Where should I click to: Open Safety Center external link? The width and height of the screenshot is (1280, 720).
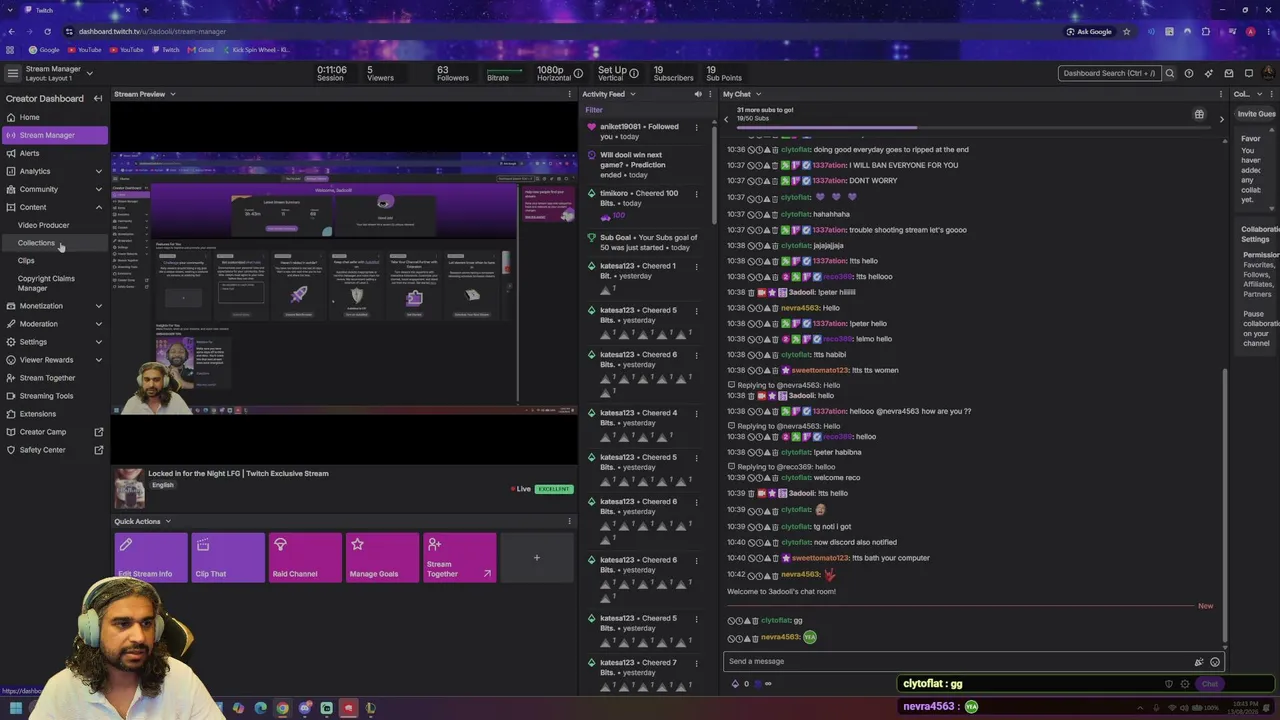54,450
